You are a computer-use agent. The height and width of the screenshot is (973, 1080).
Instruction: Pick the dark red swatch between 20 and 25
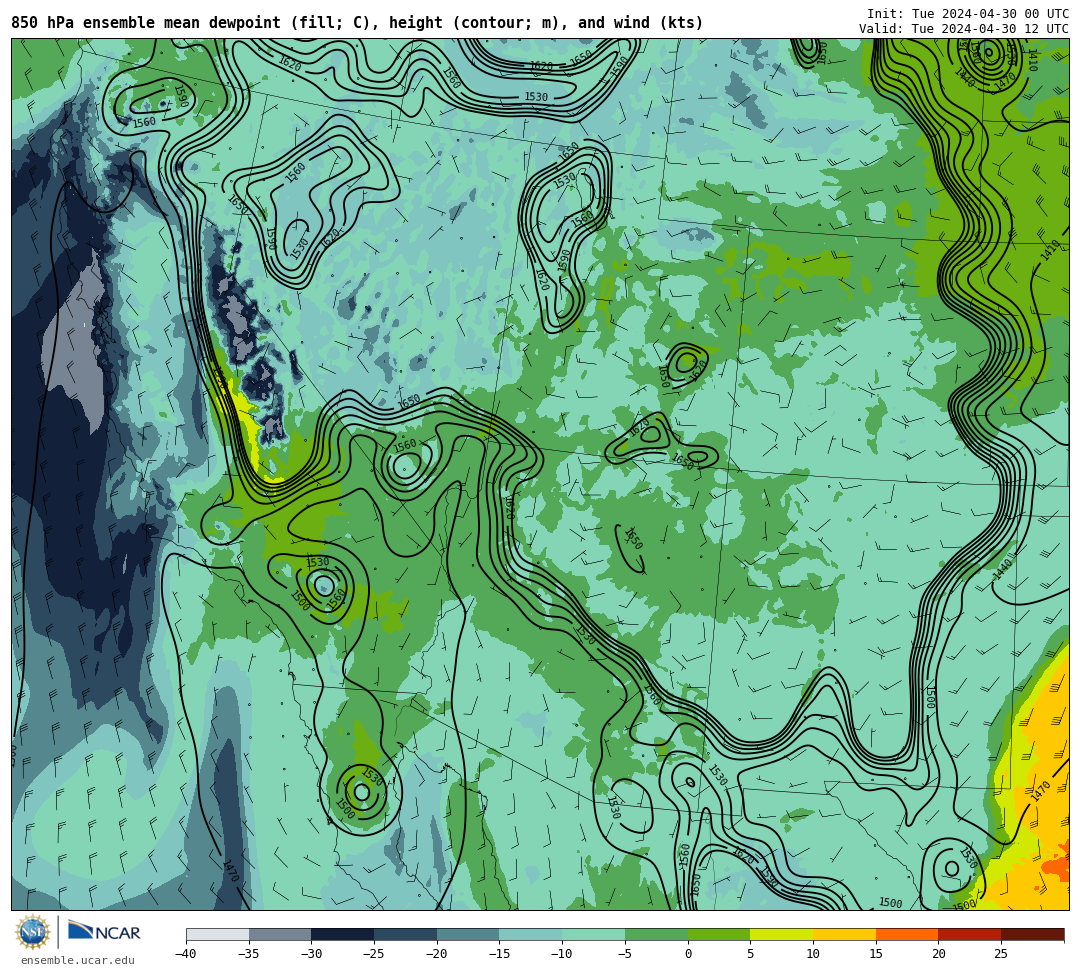pyautogui.click(x=970, y=934)
